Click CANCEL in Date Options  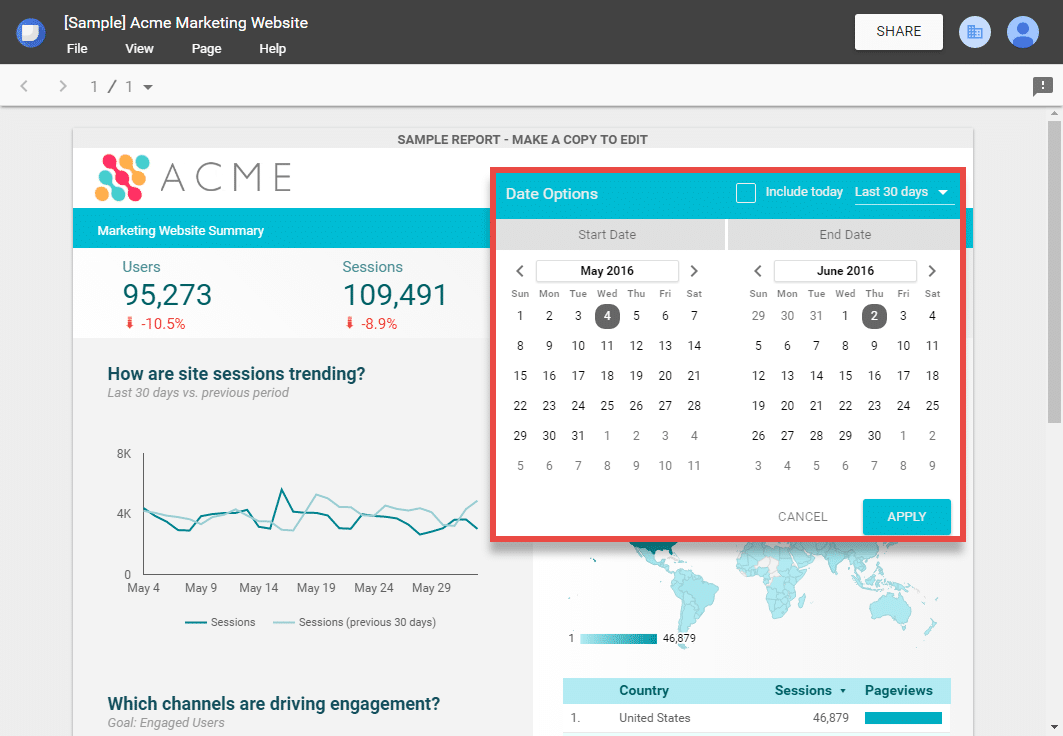coord(802,517)
